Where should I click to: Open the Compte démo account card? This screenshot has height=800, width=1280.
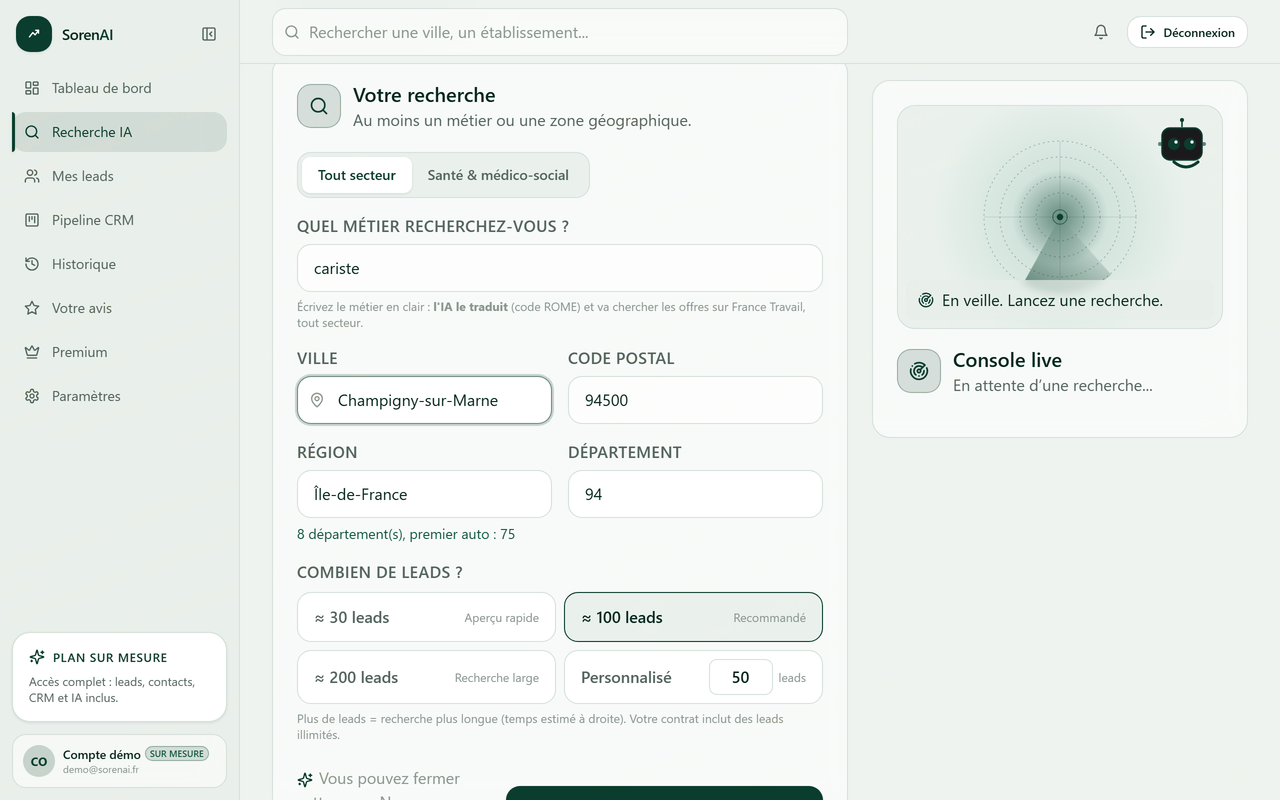click(119, 761)
